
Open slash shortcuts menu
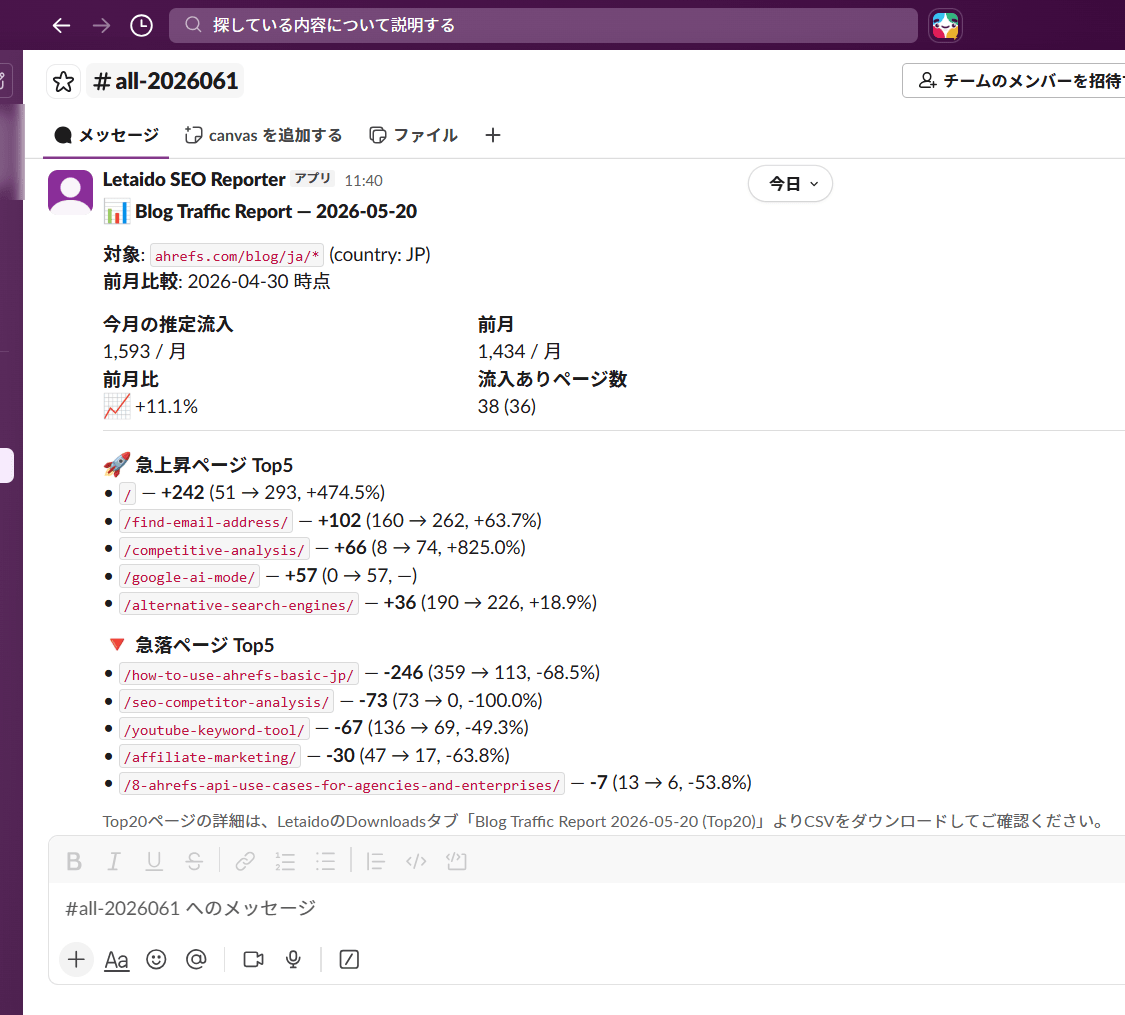click(349, 959)
